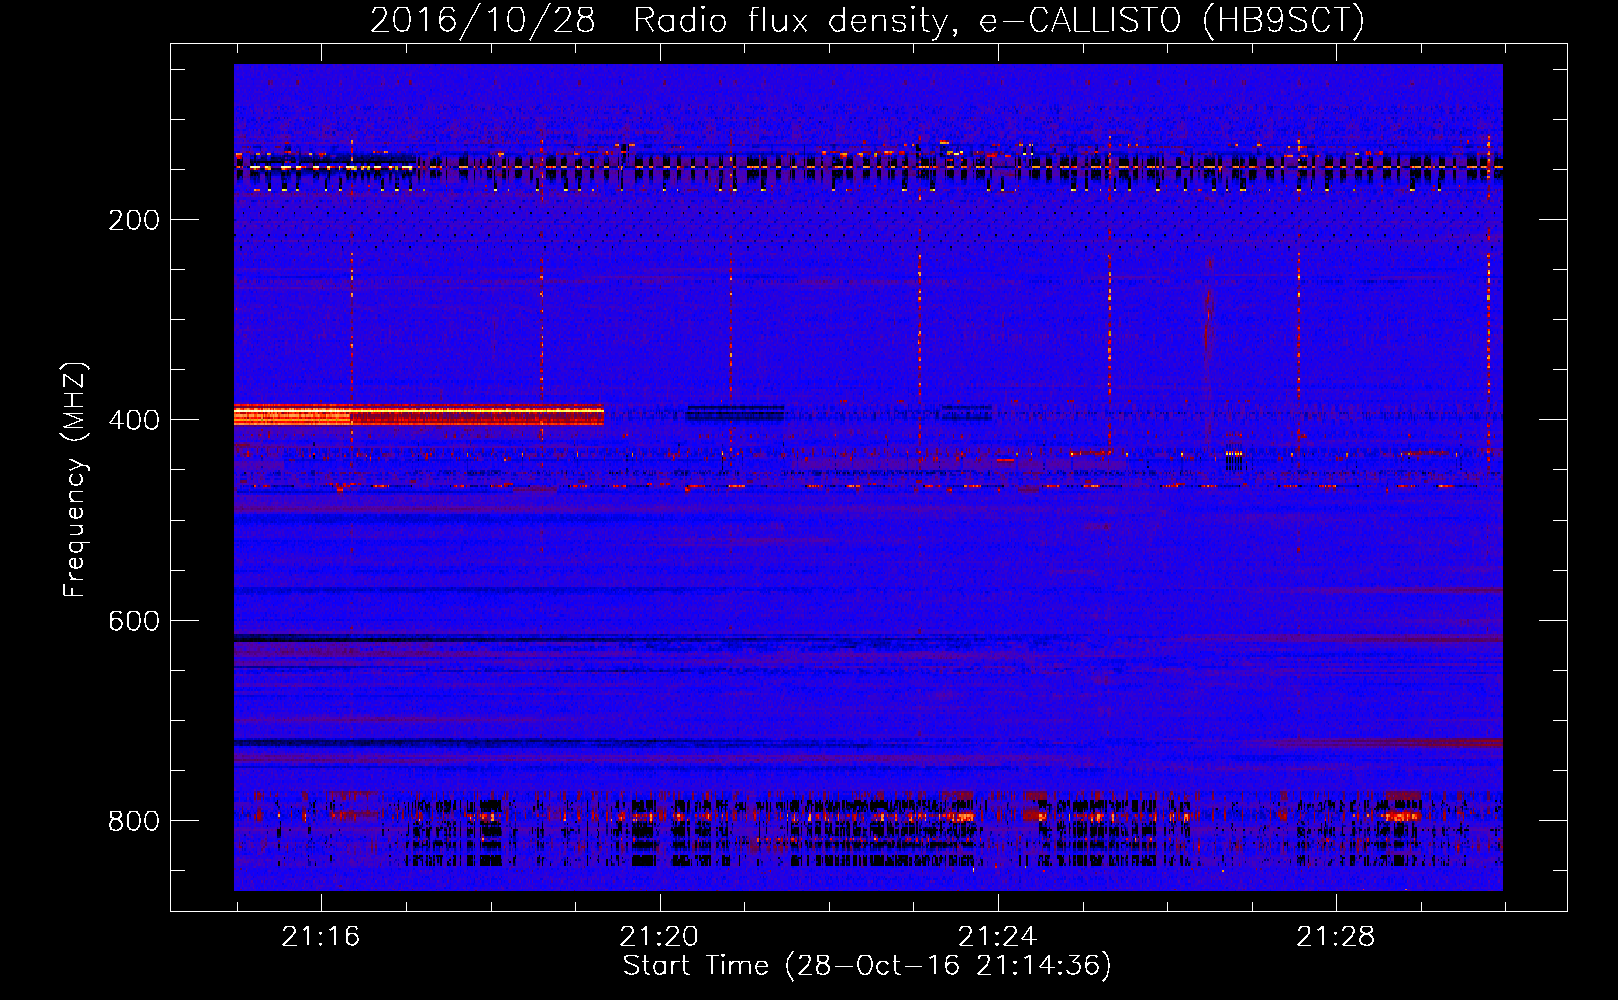Click the '21:16' time tick label

(320, 937)
